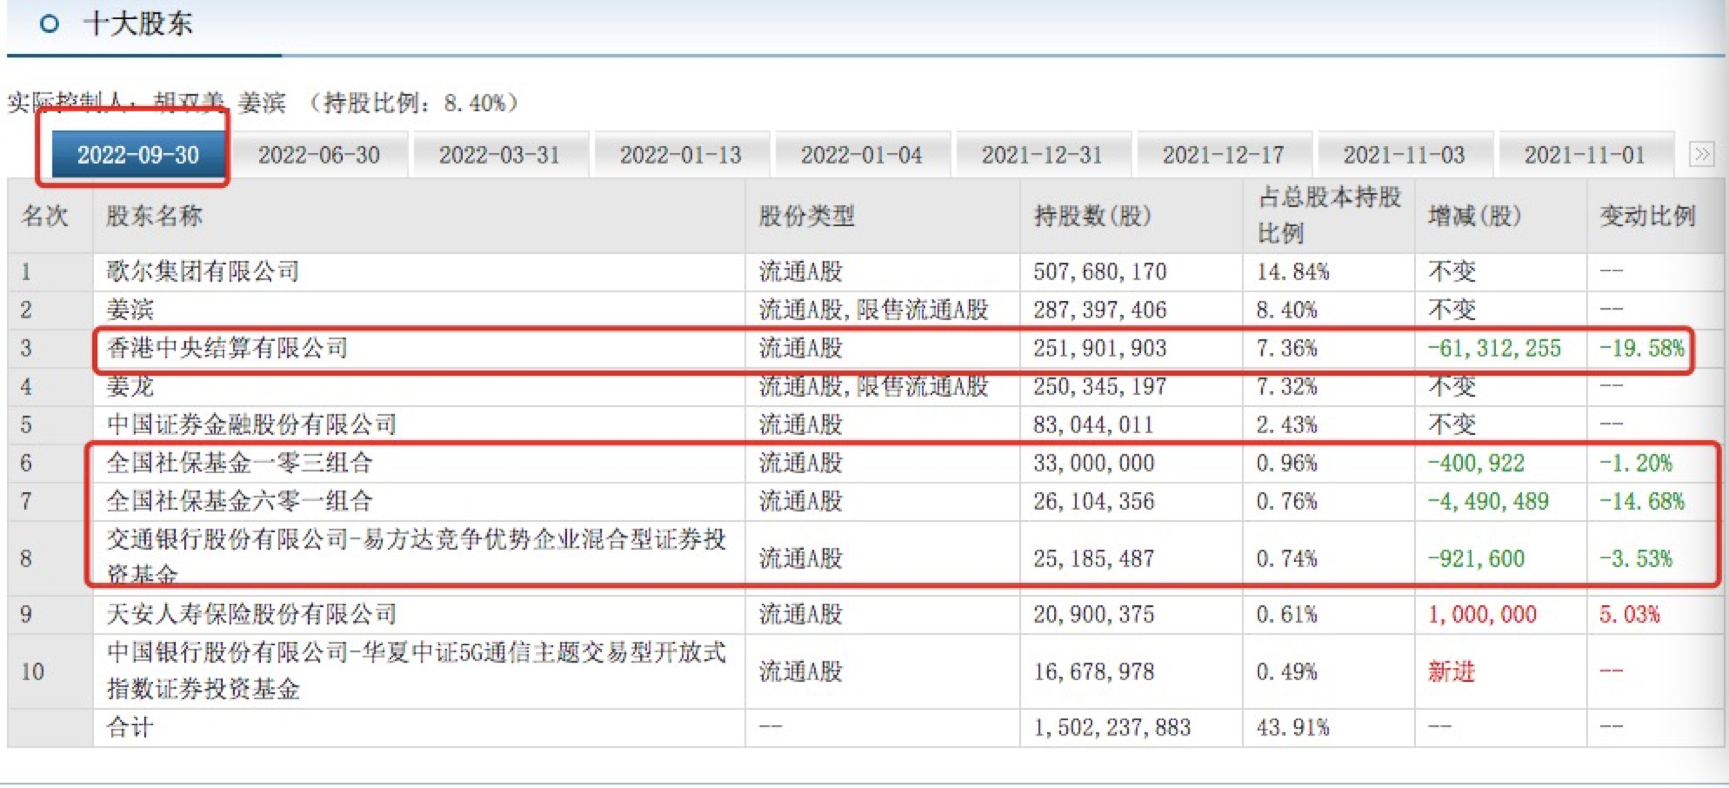Switch to the 2021-11-03 tab

pos(1403,155)
